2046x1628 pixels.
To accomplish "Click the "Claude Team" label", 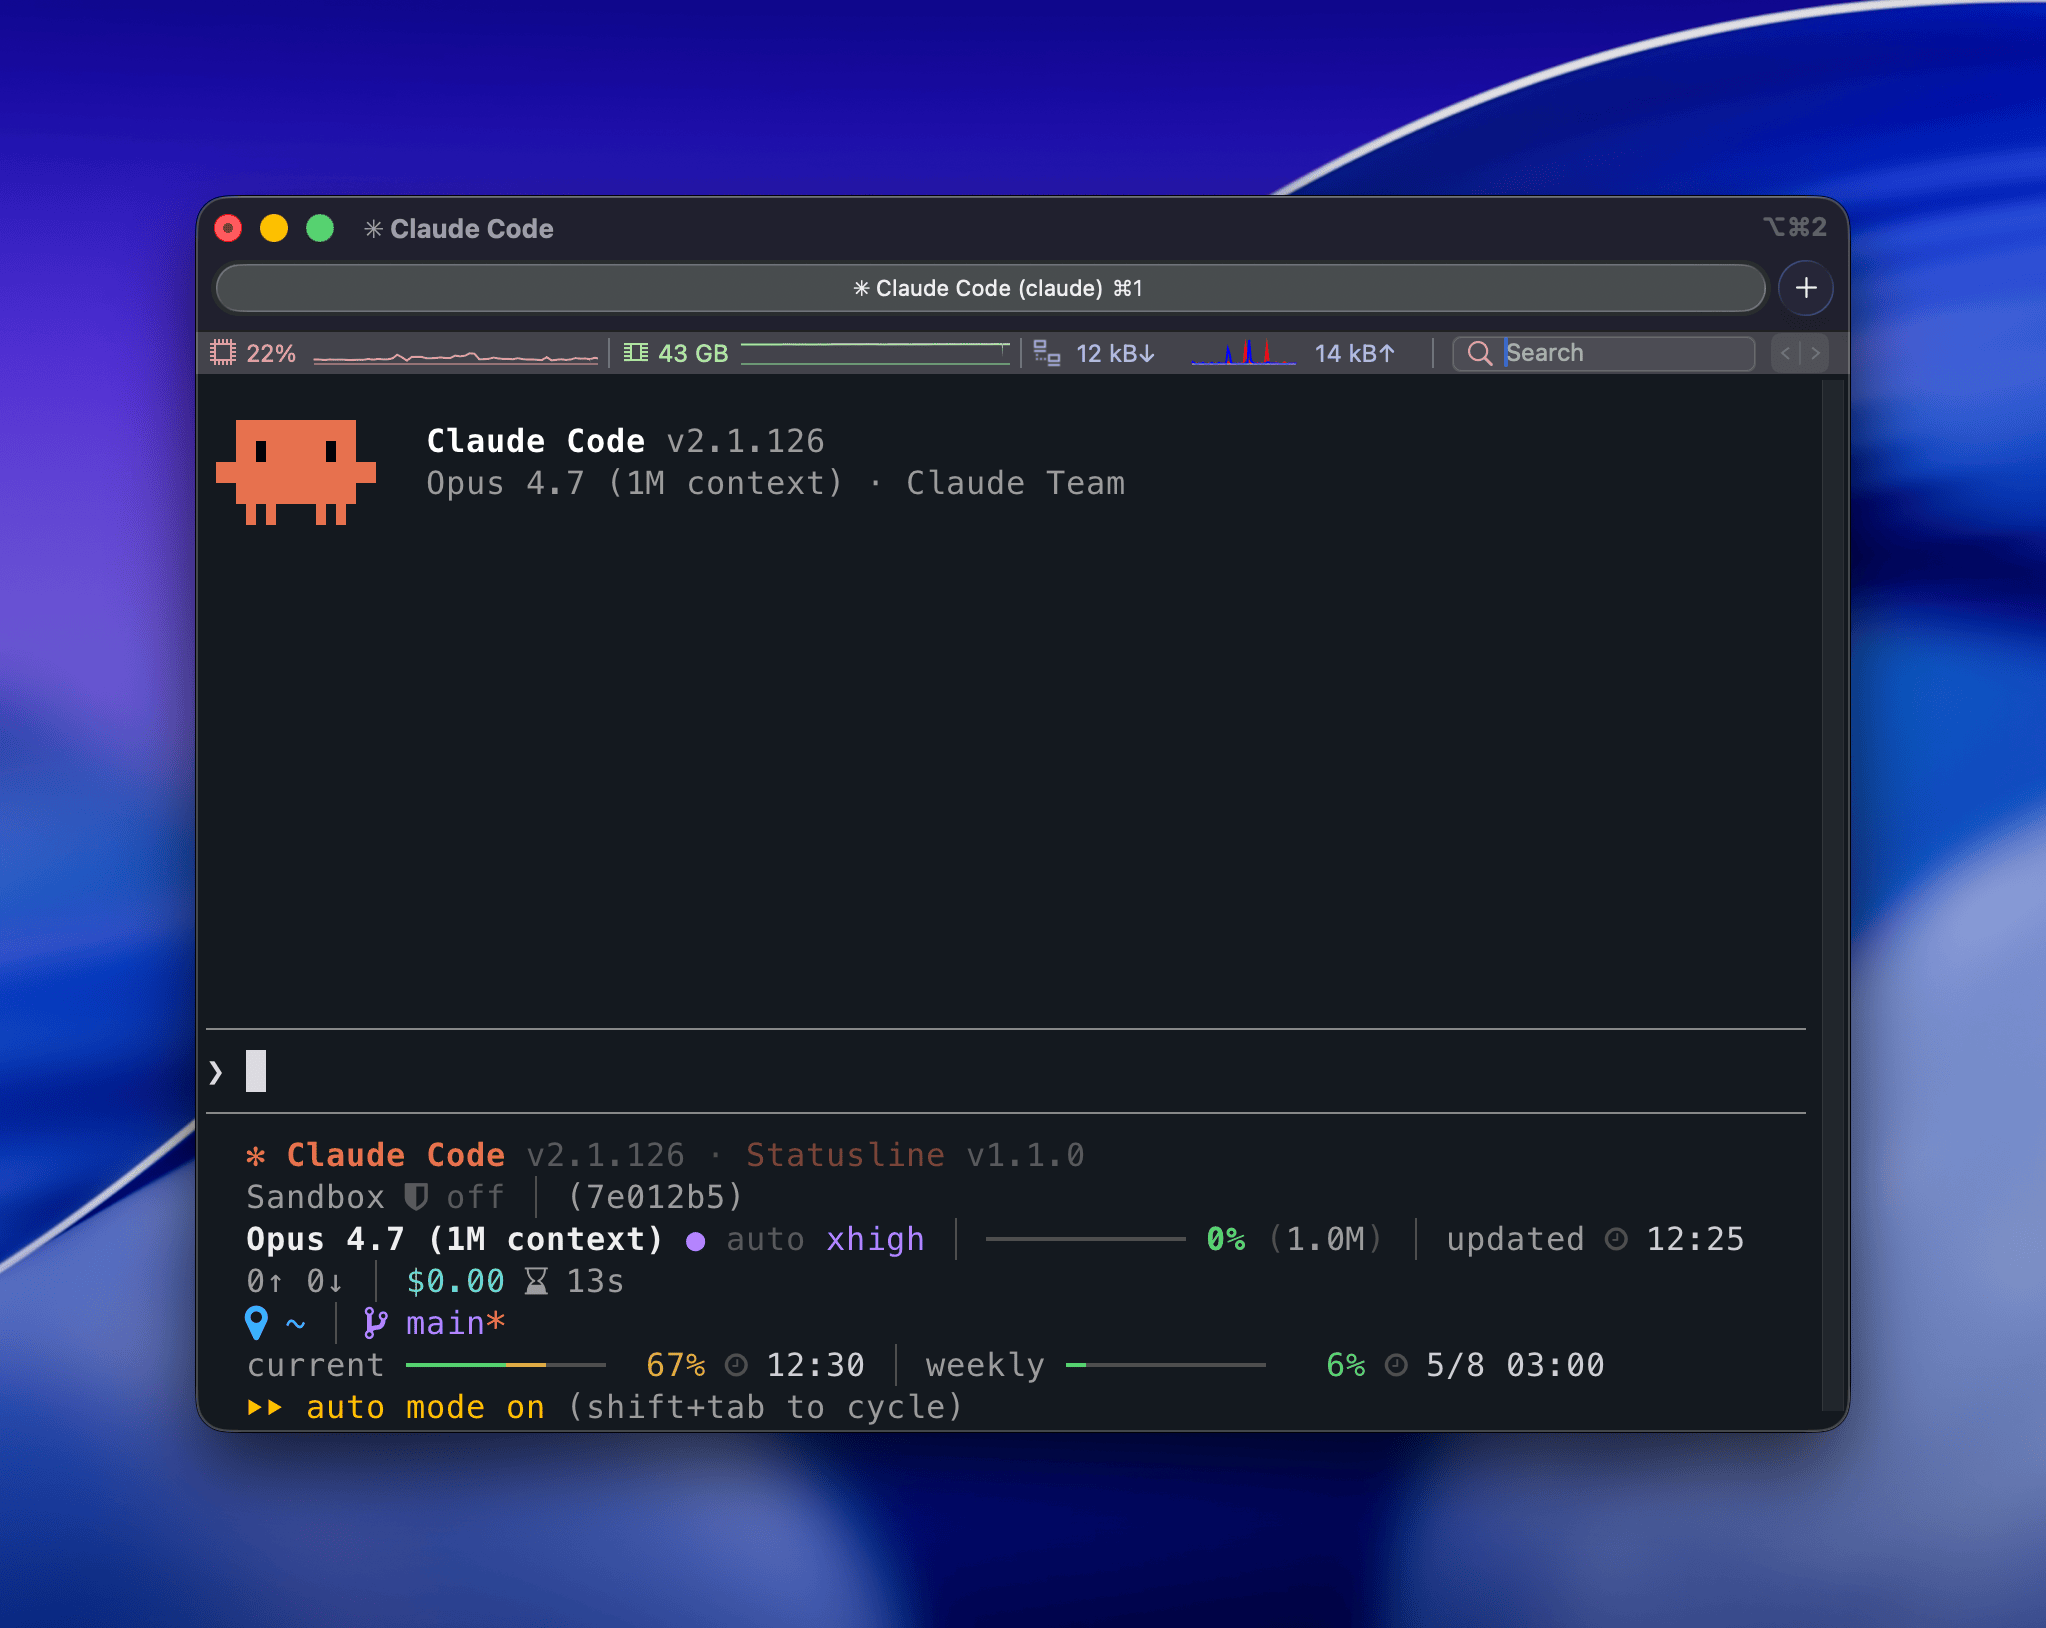I will click(1016, 484).
